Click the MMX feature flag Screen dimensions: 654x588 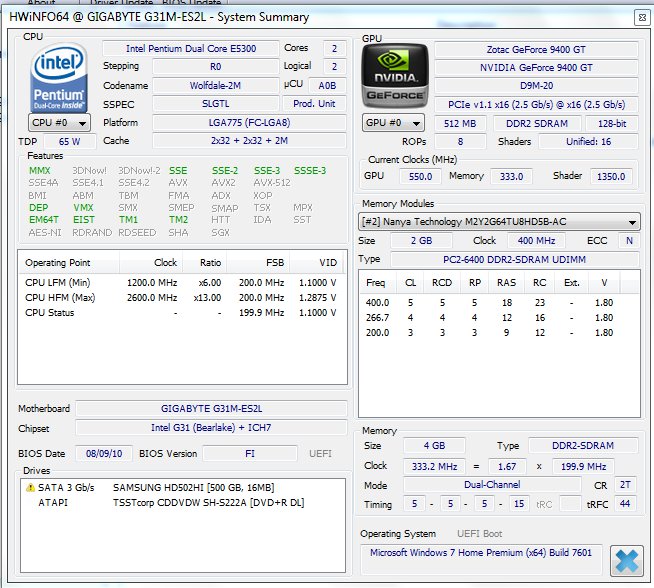click(x=40, y=170)
